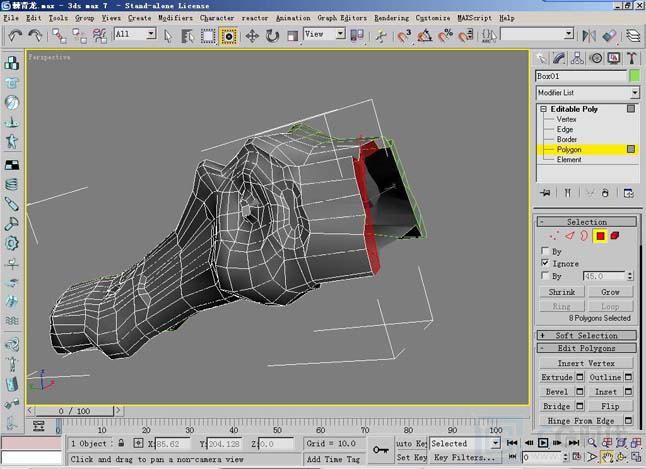
Task: Click the Configure Modifier Sets icon
Action: tap(629, 193)
